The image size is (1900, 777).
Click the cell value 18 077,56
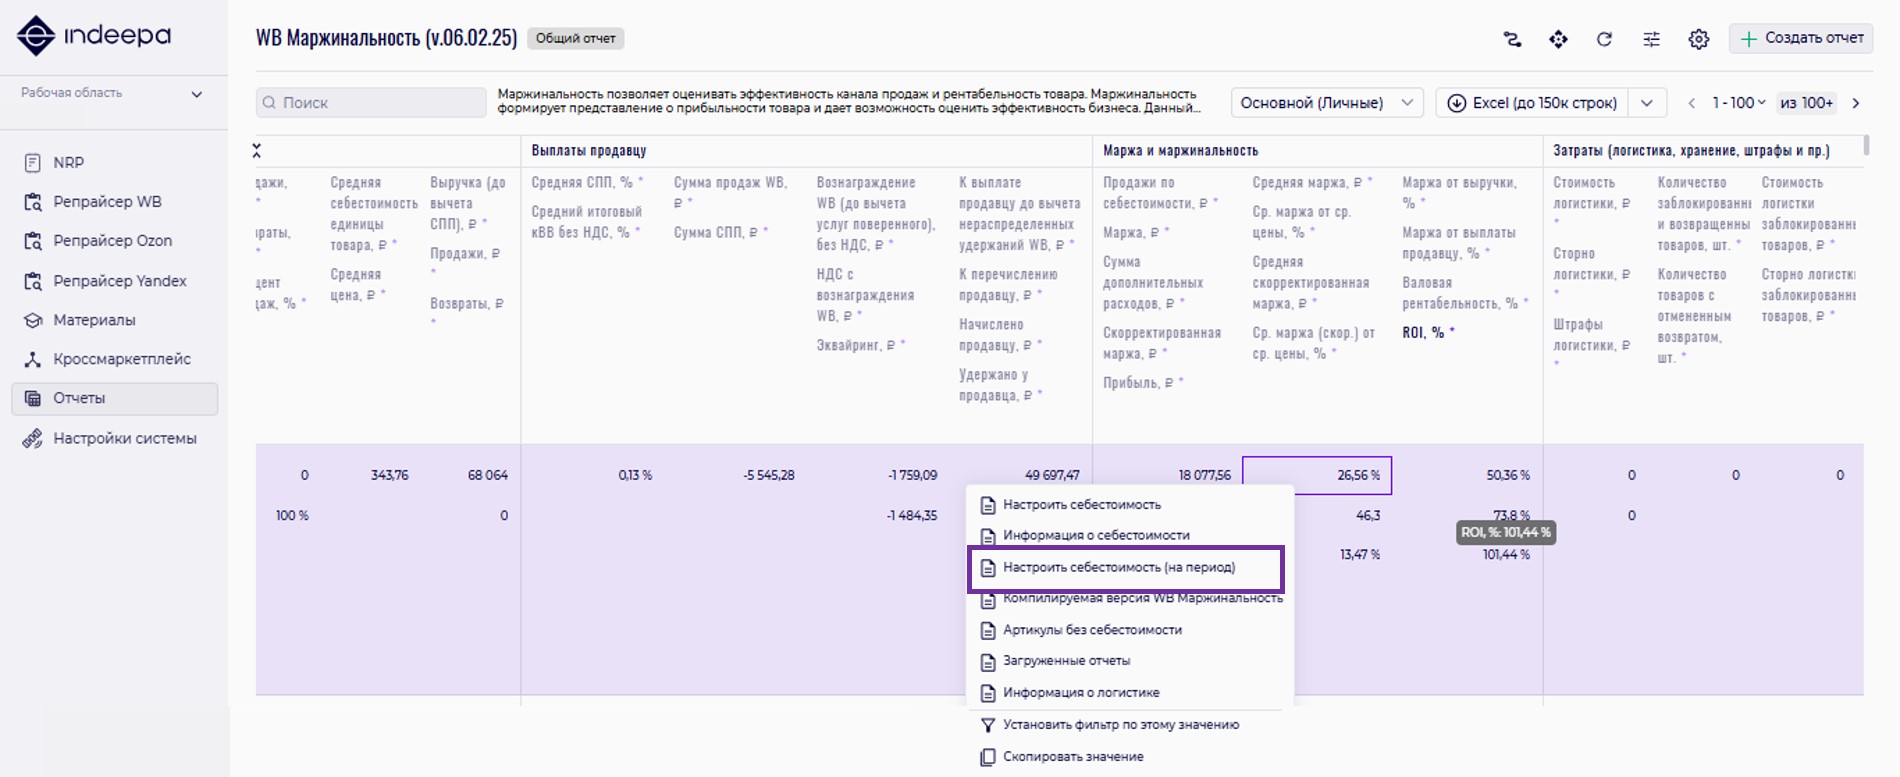[x=1204, y=475]
